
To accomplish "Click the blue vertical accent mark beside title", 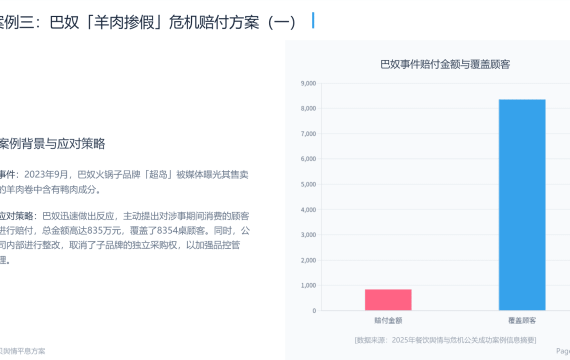I will click(313, 20).
